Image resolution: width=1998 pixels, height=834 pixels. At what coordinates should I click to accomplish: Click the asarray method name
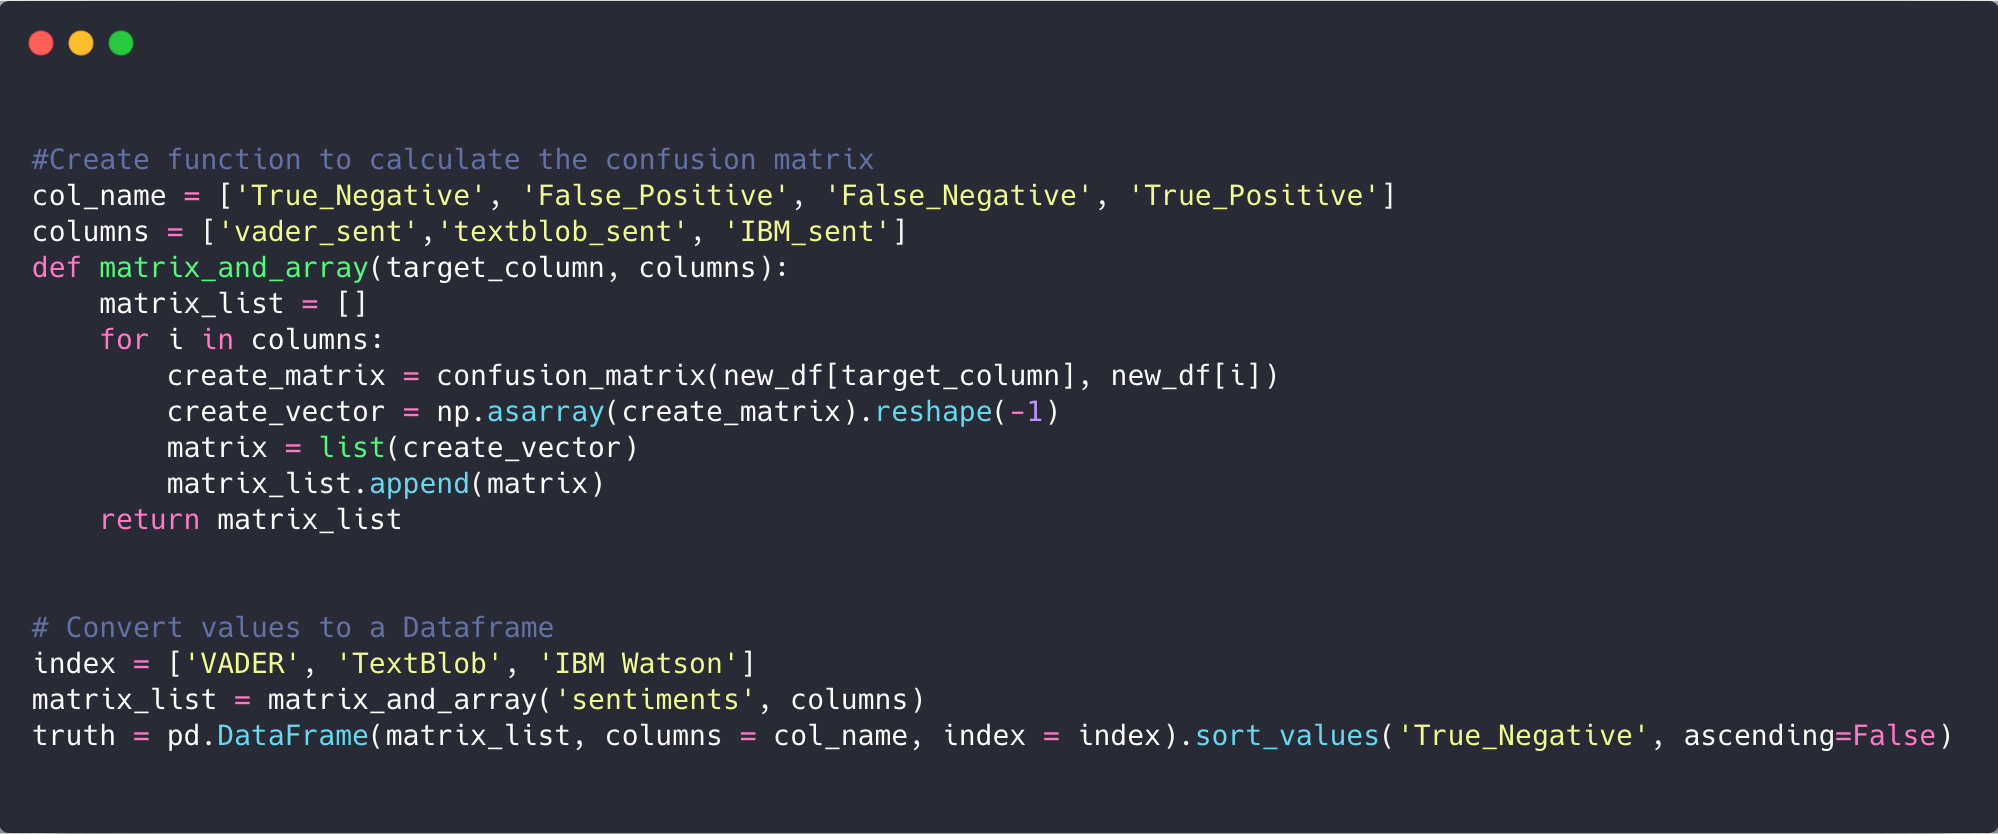coord(546,412)
